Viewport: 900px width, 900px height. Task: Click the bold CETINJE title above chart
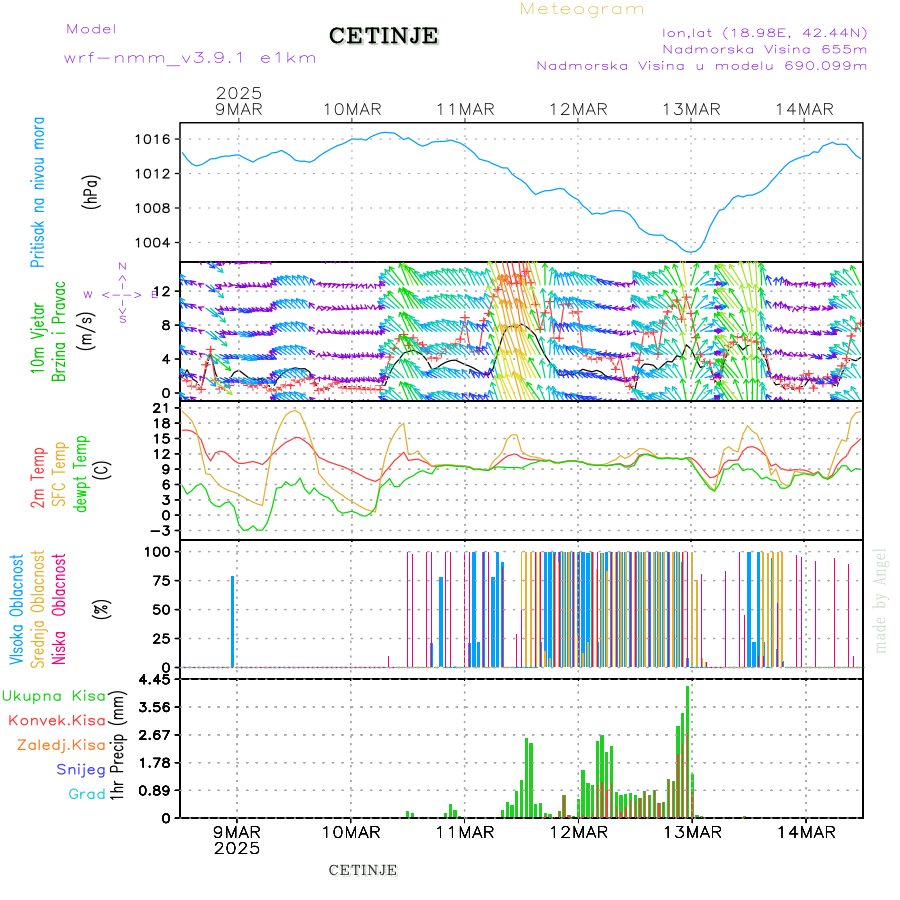383,36
